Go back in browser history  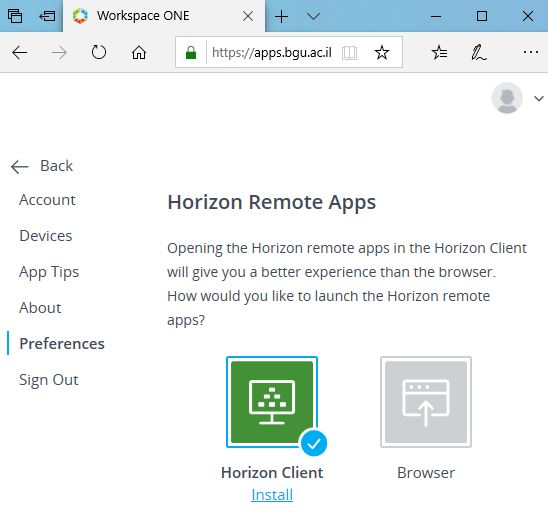(20, 53)
